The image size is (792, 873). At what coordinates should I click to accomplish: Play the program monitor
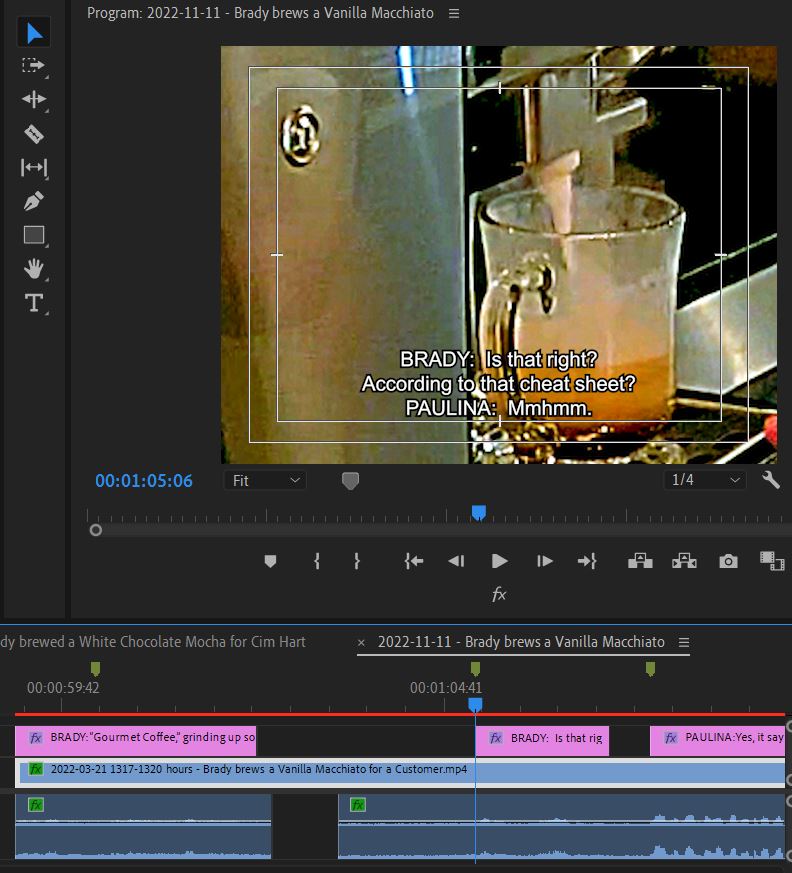tap(499, 561)
